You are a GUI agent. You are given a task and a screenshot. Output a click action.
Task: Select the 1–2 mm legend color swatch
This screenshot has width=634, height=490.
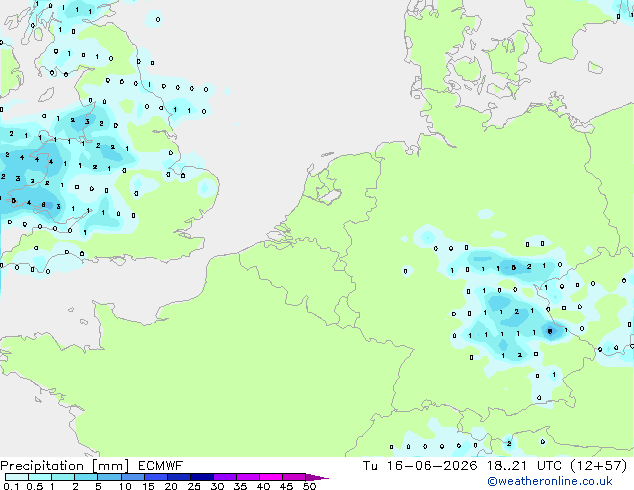(x=63, y=477)
